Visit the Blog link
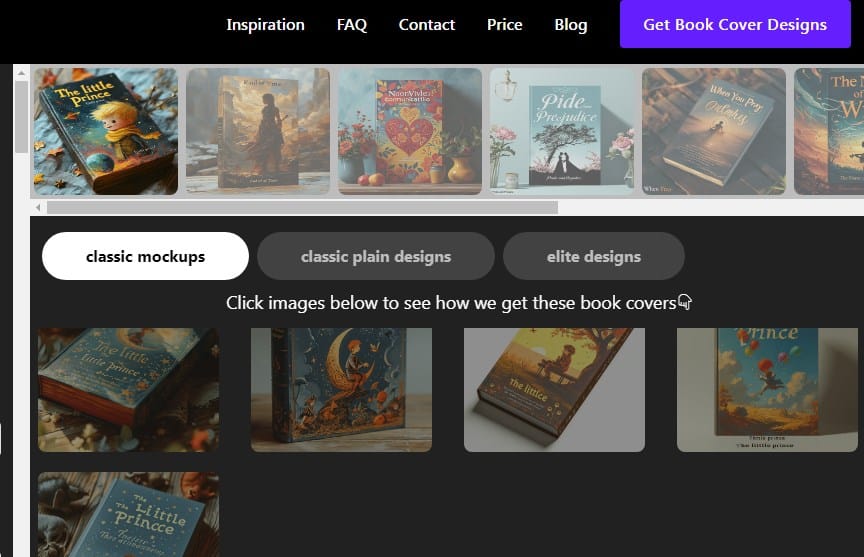The width and height of the screenshot is (864, 557). (x=570, y=25)
